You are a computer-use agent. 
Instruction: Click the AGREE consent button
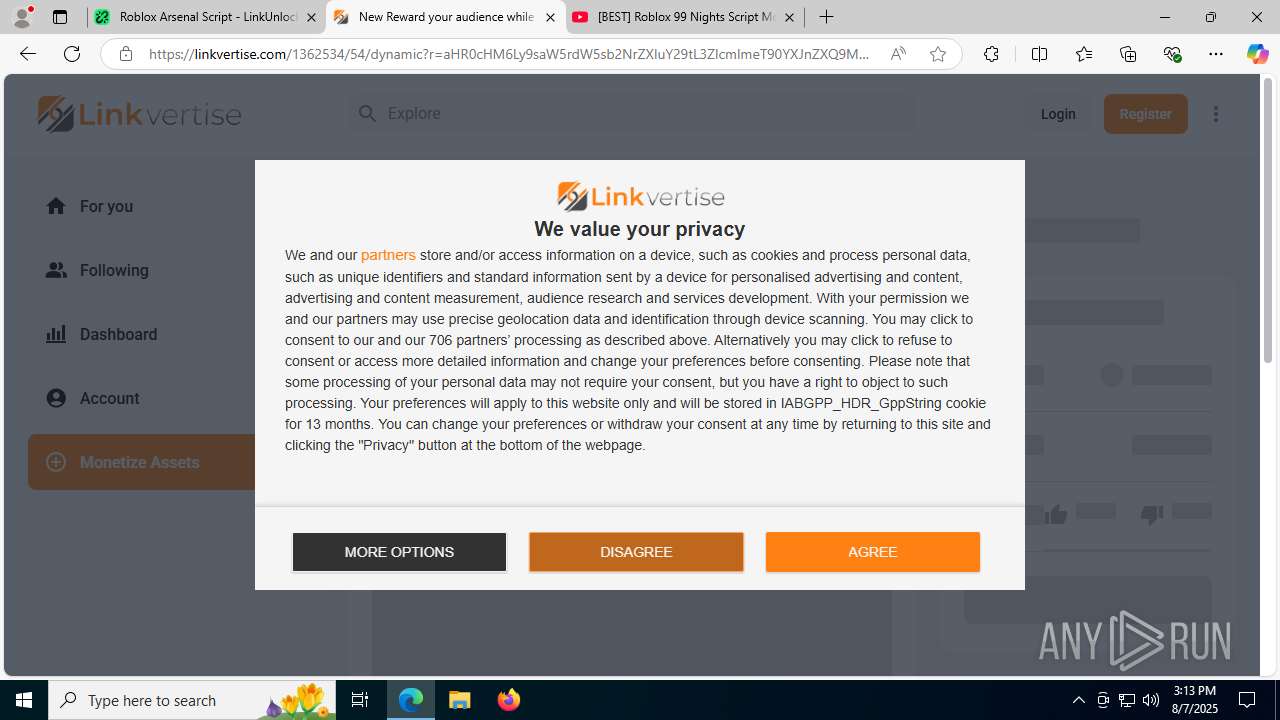pos(873,552)
